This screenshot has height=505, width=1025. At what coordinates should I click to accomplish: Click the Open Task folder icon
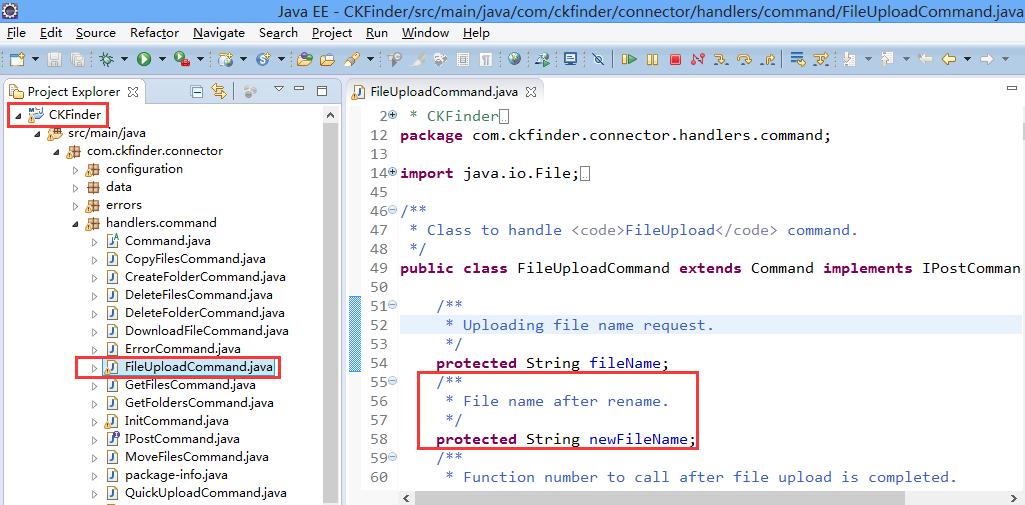(x=327, y=59)
